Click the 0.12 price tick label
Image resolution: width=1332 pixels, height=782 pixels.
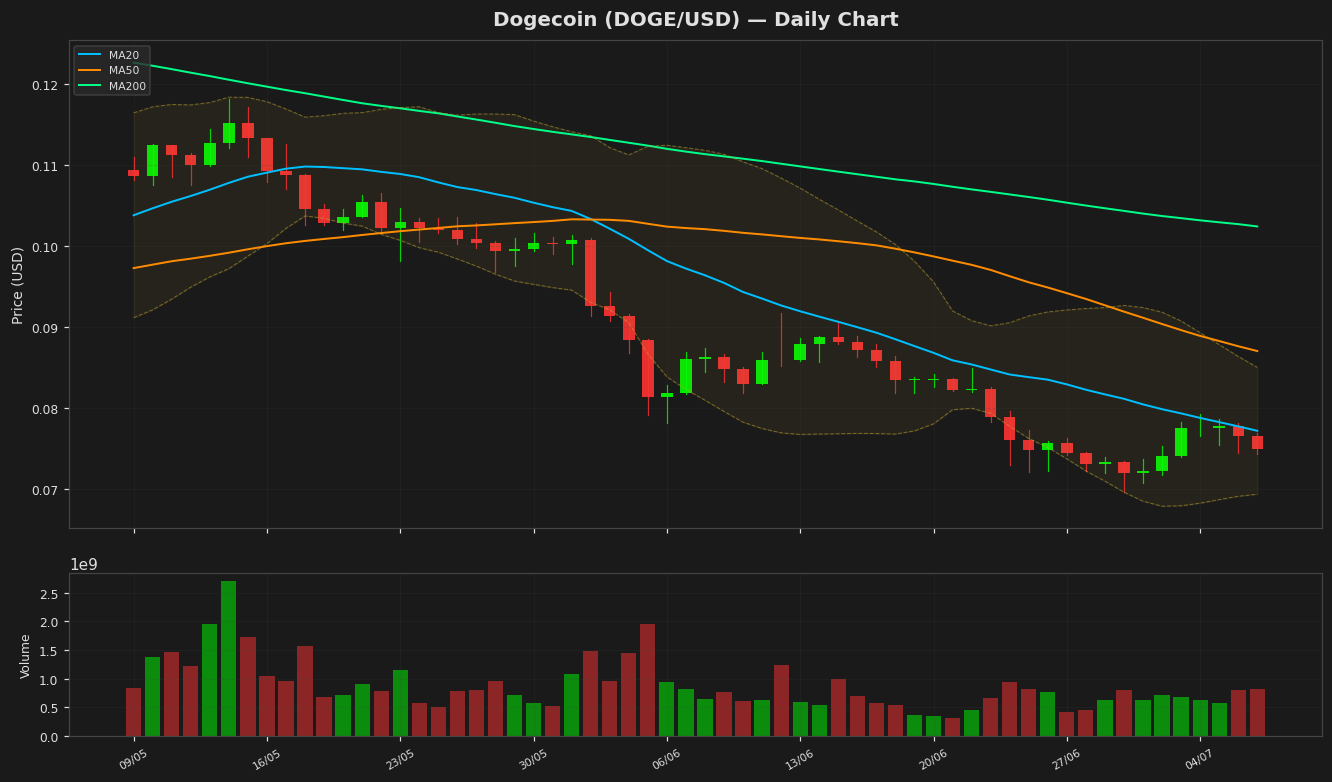coord(46,85)
